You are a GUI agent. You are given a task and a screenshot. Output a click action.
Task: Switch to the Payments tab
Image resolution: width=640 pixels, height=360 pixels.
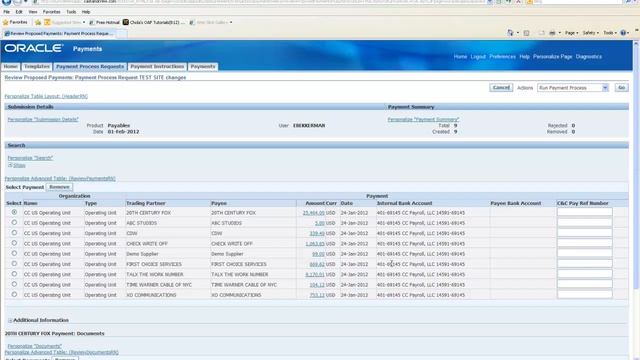(x=203, y=67)
